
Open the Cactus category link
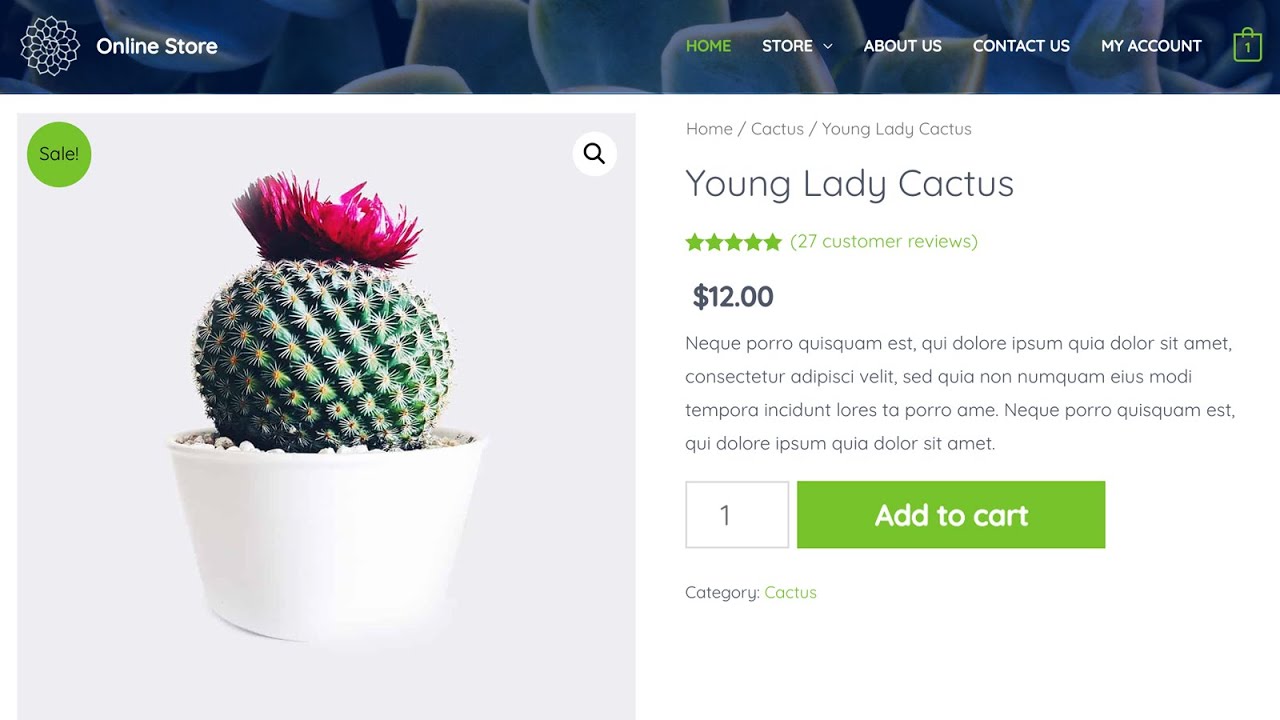[x=790, y=592]
